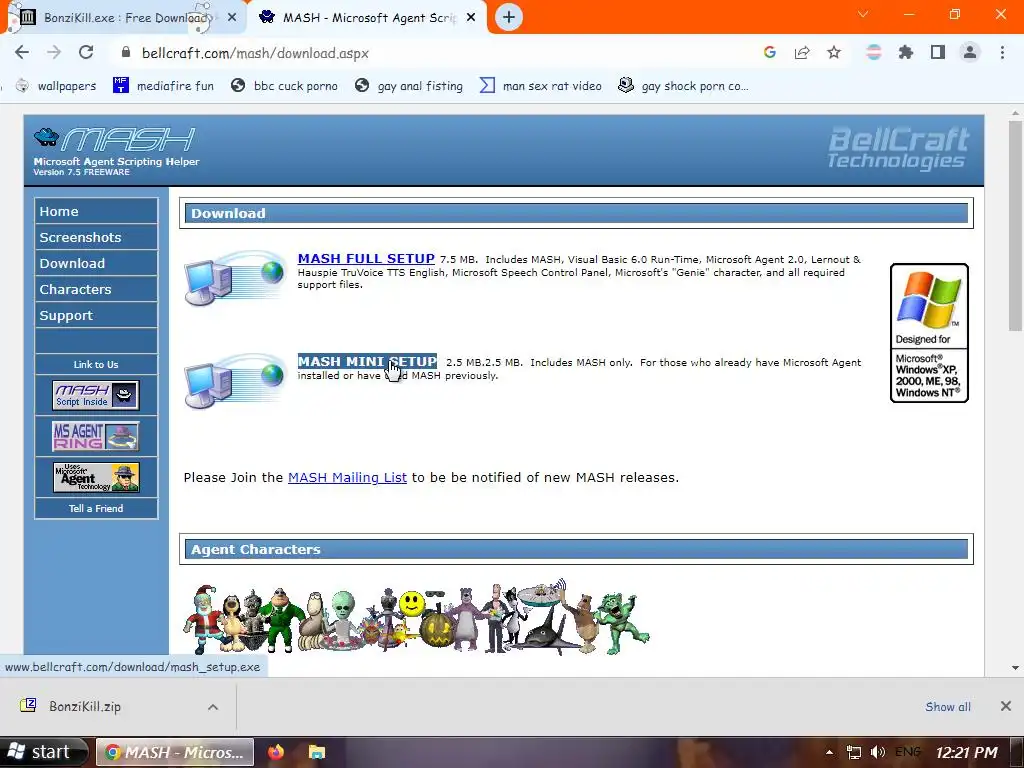Launch Firefox from the taskbar
The image size is (1024, 768).
276,752
